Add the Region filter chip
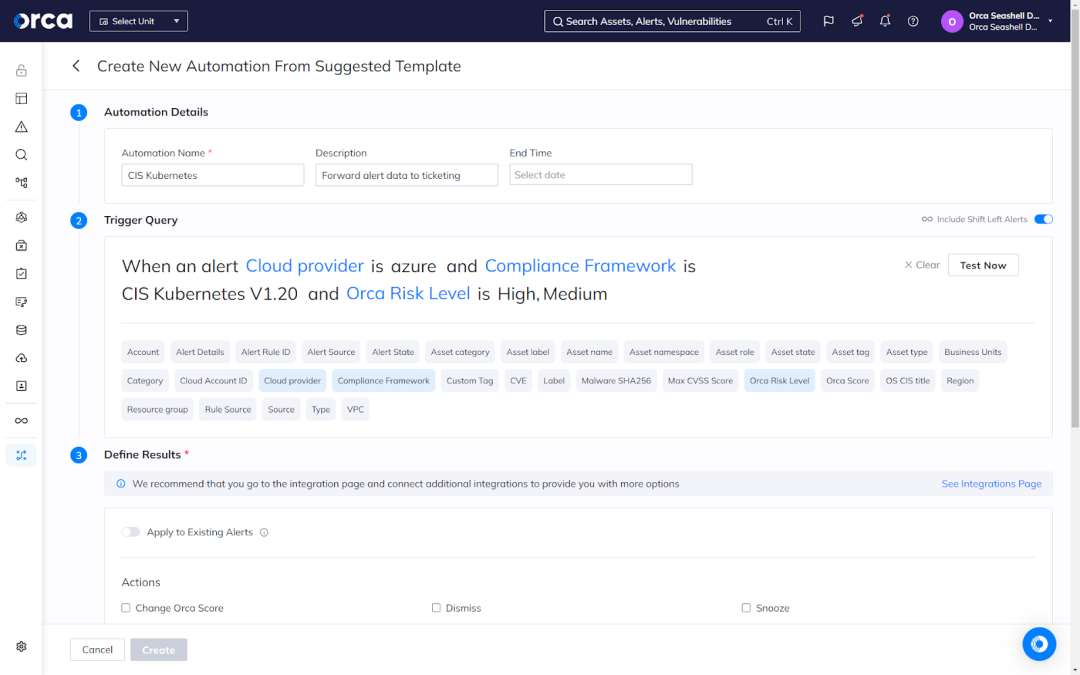Viewport: 1080px width, 675px height. click(x=960, y=381)
